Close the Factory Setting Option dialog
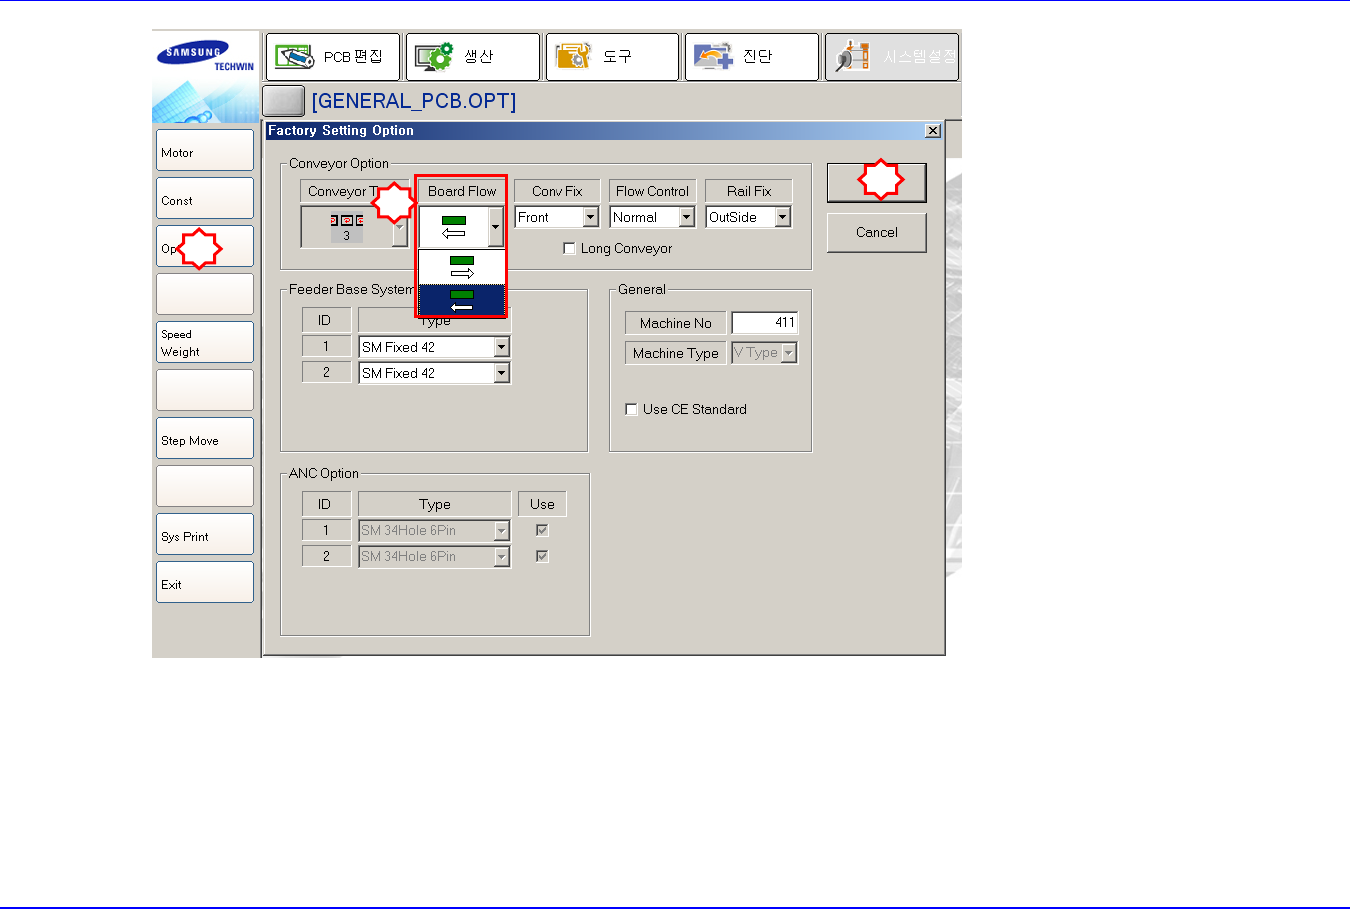This screenshot has width=1350, height=909. coord(933,131)
